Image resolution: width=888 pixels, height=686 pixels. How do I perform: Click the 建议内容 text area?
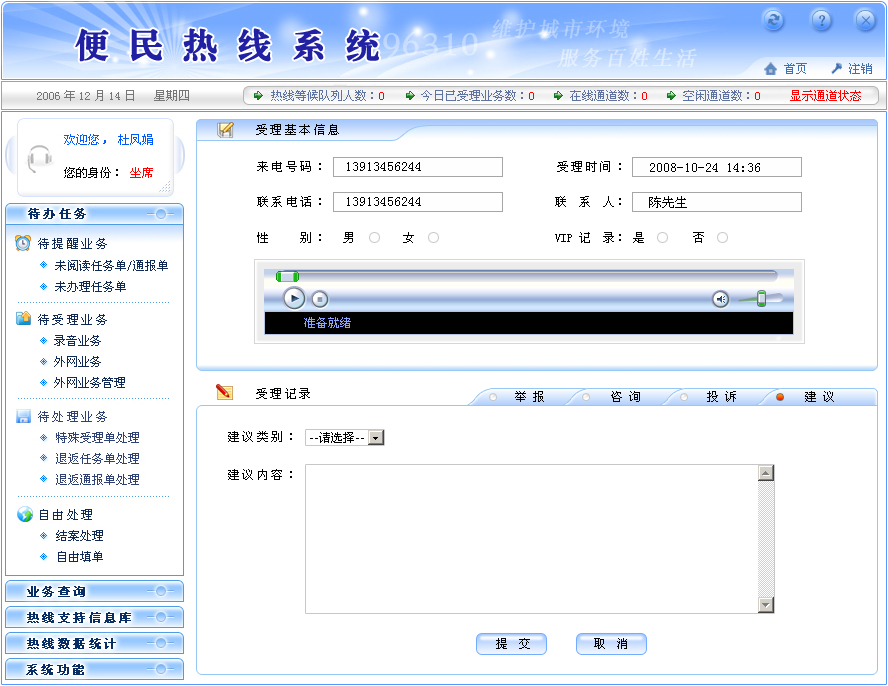[x=531, y=538]
